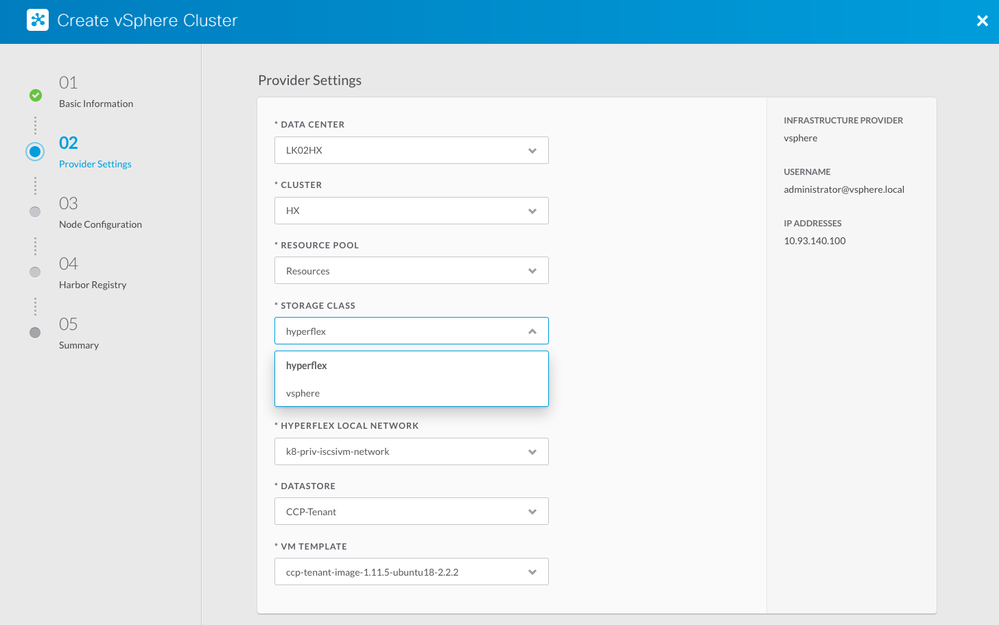Screen dimensions: 999x625
Task: Open the HyperFlex Local Network dropdown
Action: pos(412,452)
